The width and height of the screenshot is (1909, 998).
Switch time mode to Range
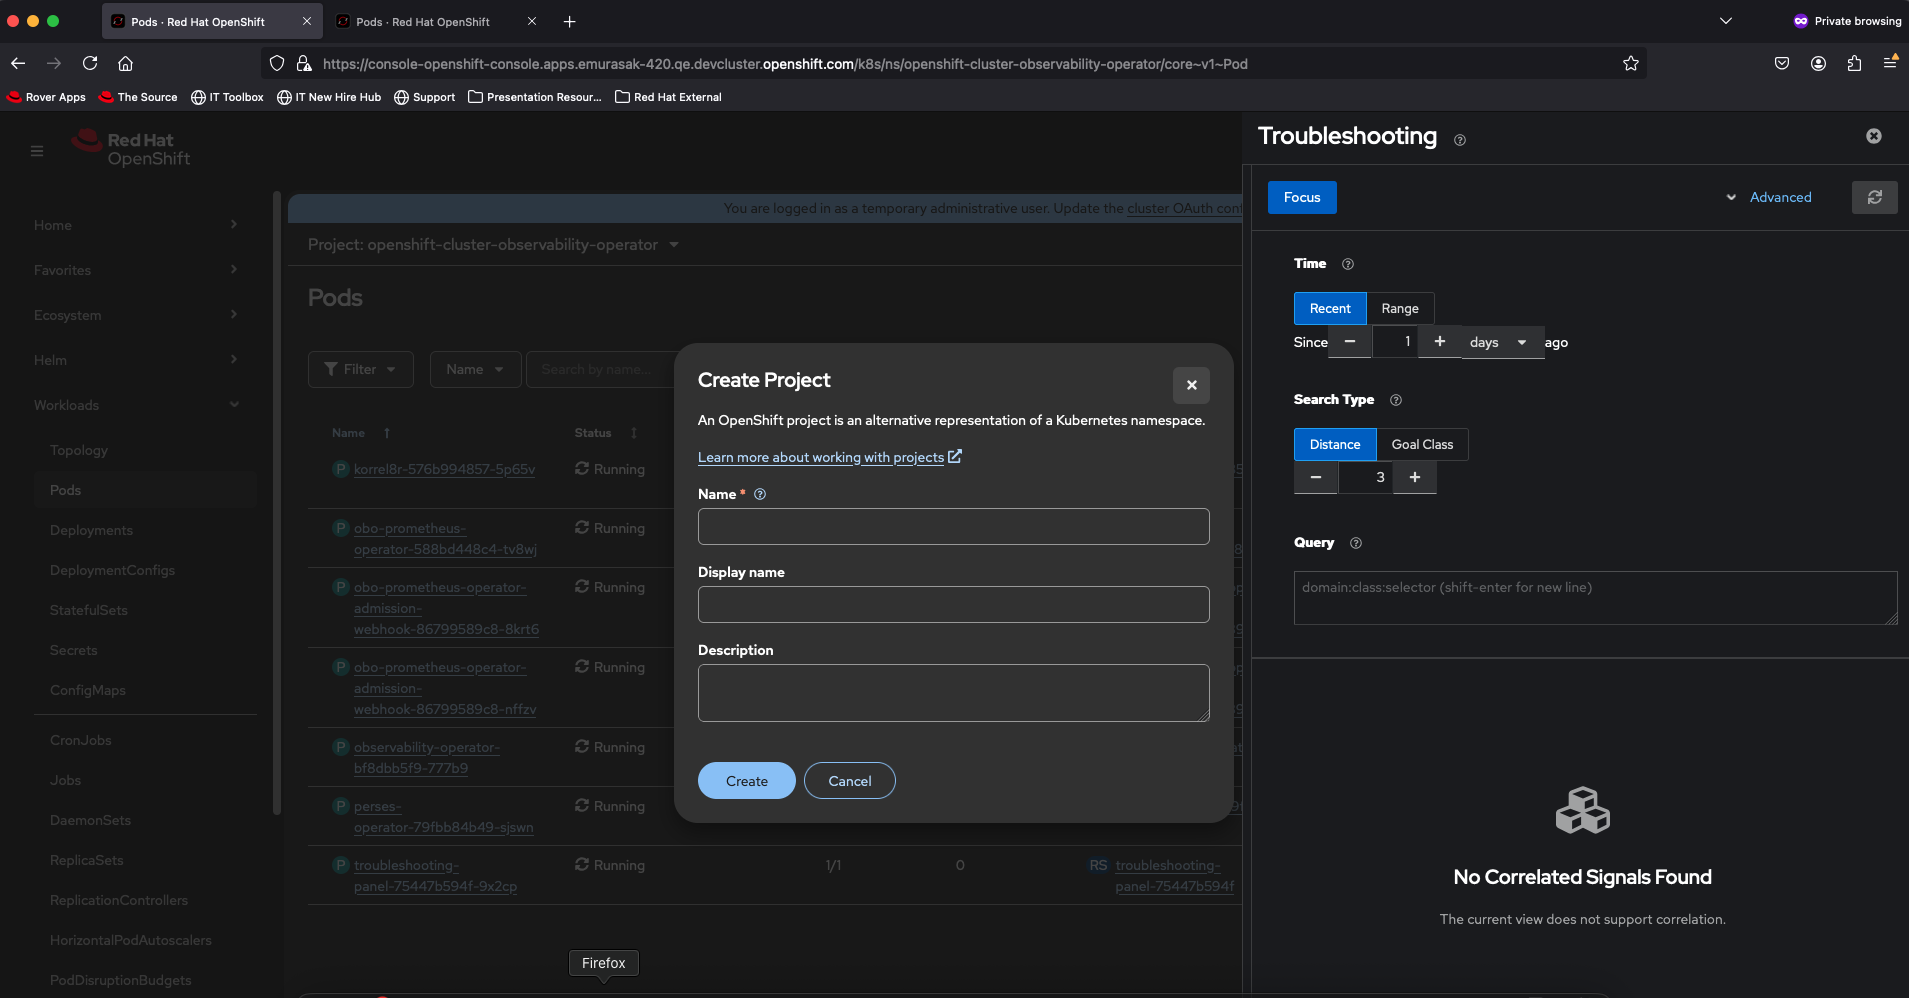point(1399,308)
